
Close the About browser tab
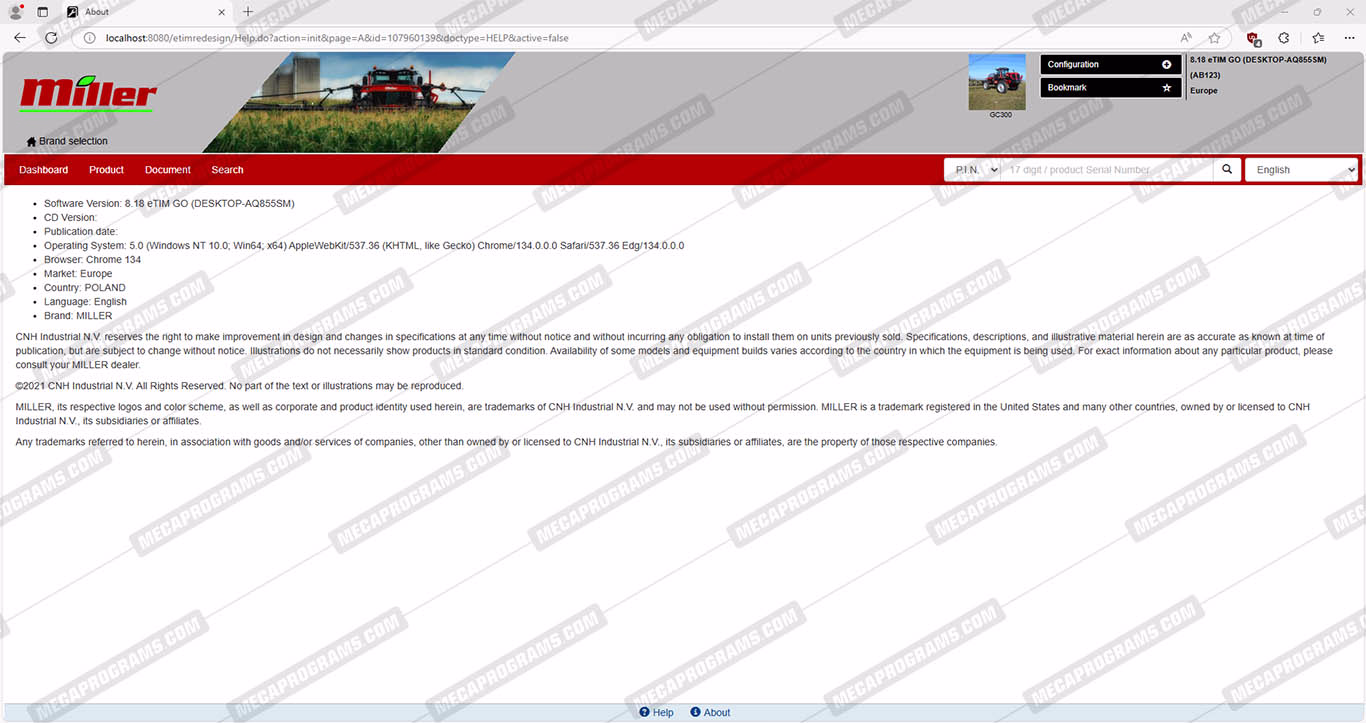[222, 12]
